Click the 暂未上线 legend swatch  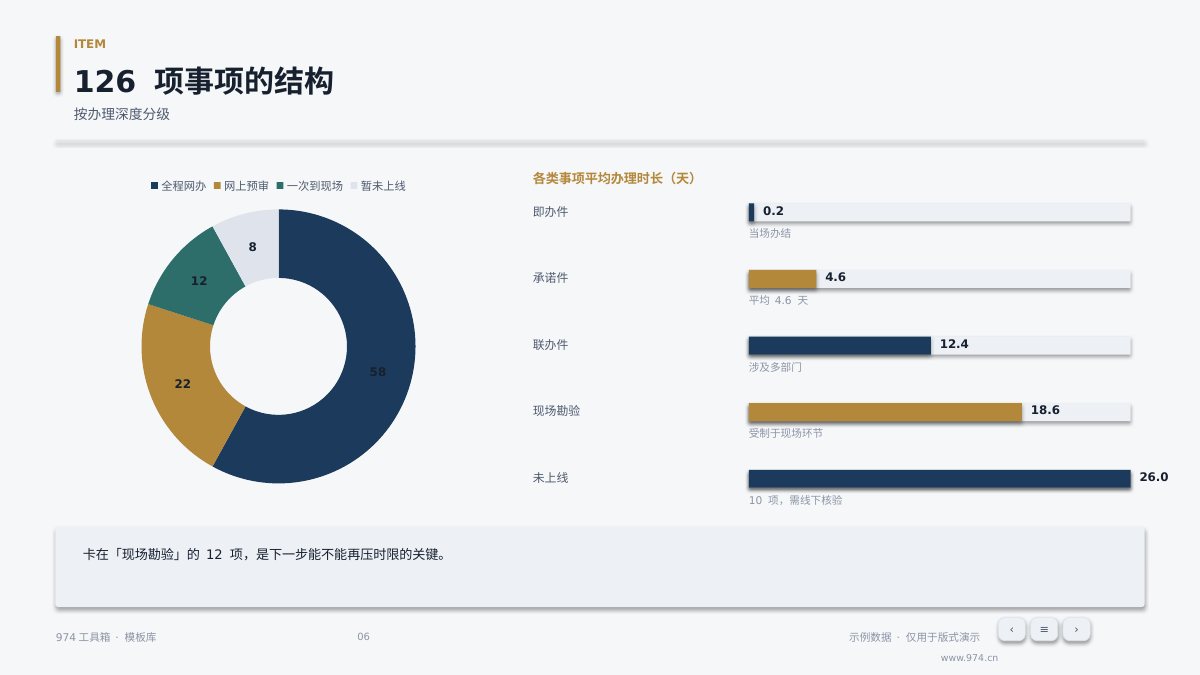[x=354, y=186]
